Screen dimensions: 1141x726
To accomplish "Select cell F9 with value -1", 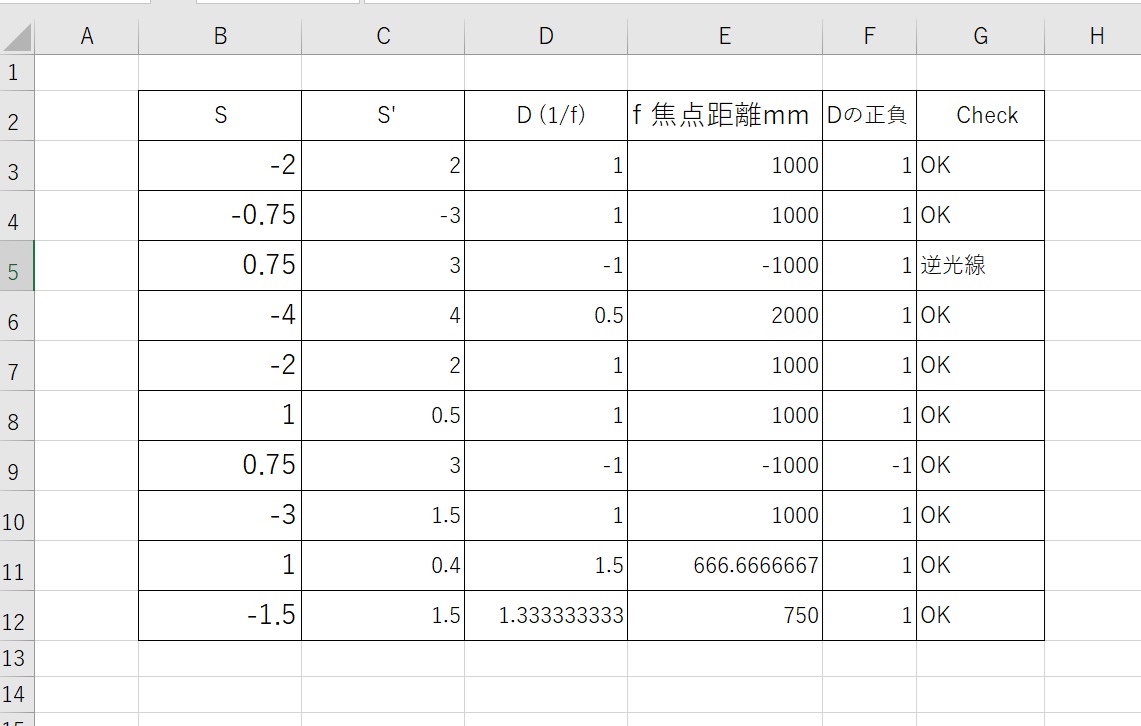I will pos(870,466).
